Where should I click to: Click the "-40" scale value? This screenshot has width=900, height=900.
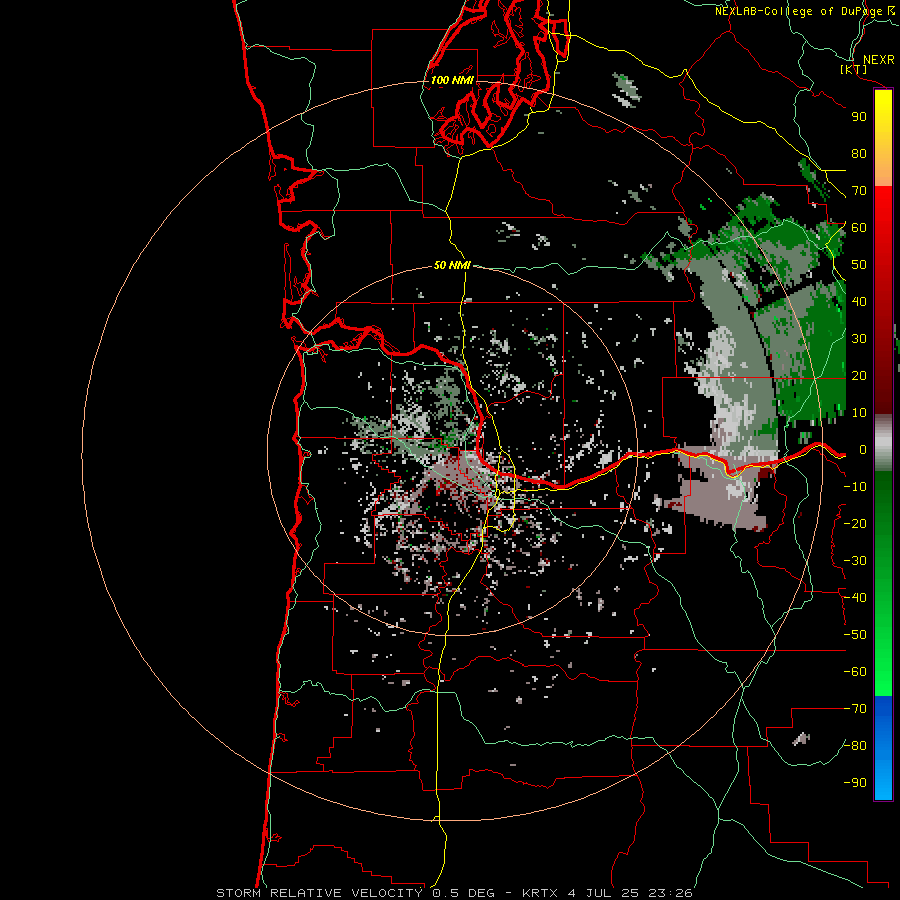(855, 598)
